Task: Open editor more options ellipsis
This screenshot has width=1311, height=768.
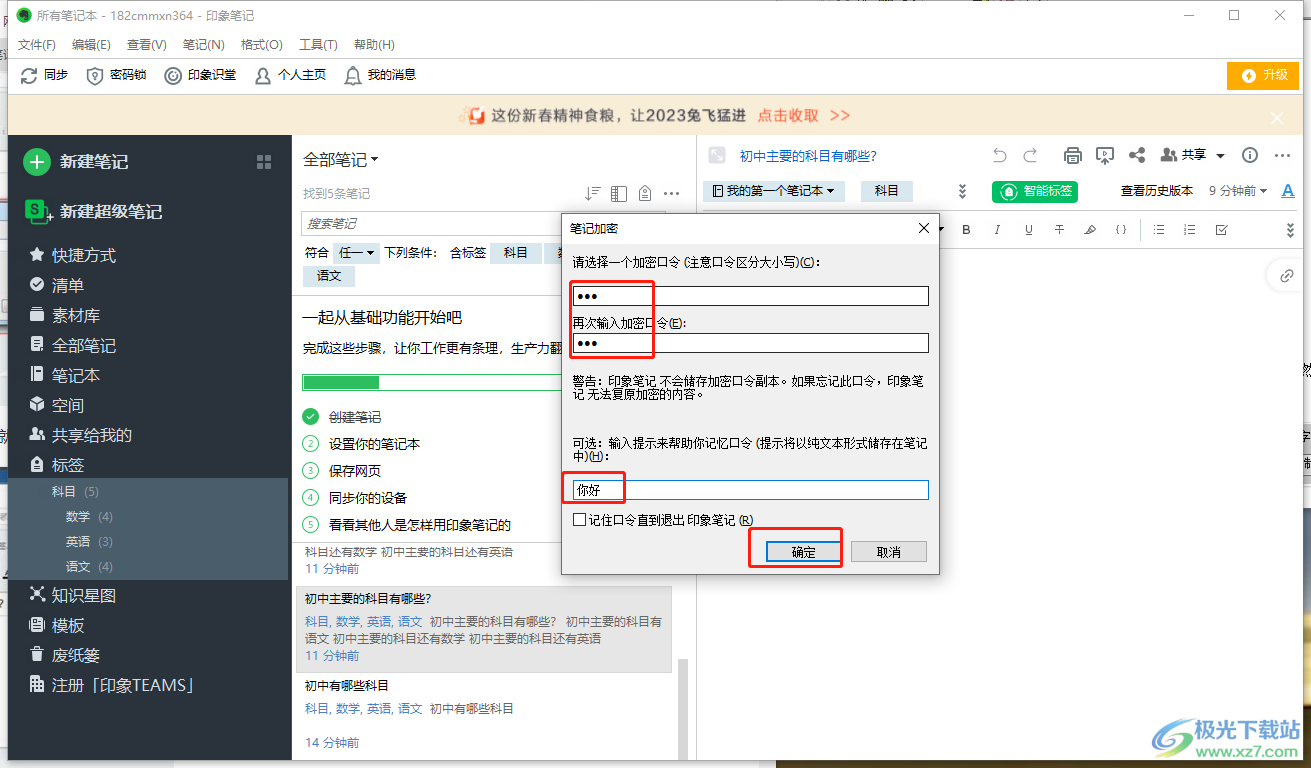Action: (x=1281, y=155)
